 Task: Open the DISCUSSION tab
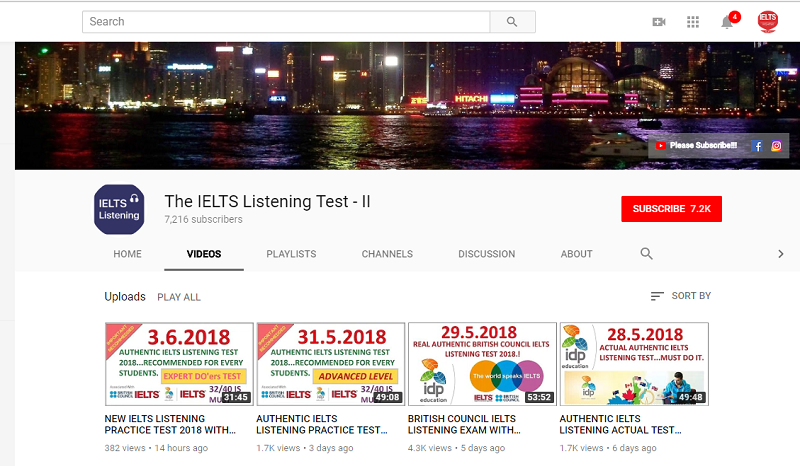(x=487, y=254)
